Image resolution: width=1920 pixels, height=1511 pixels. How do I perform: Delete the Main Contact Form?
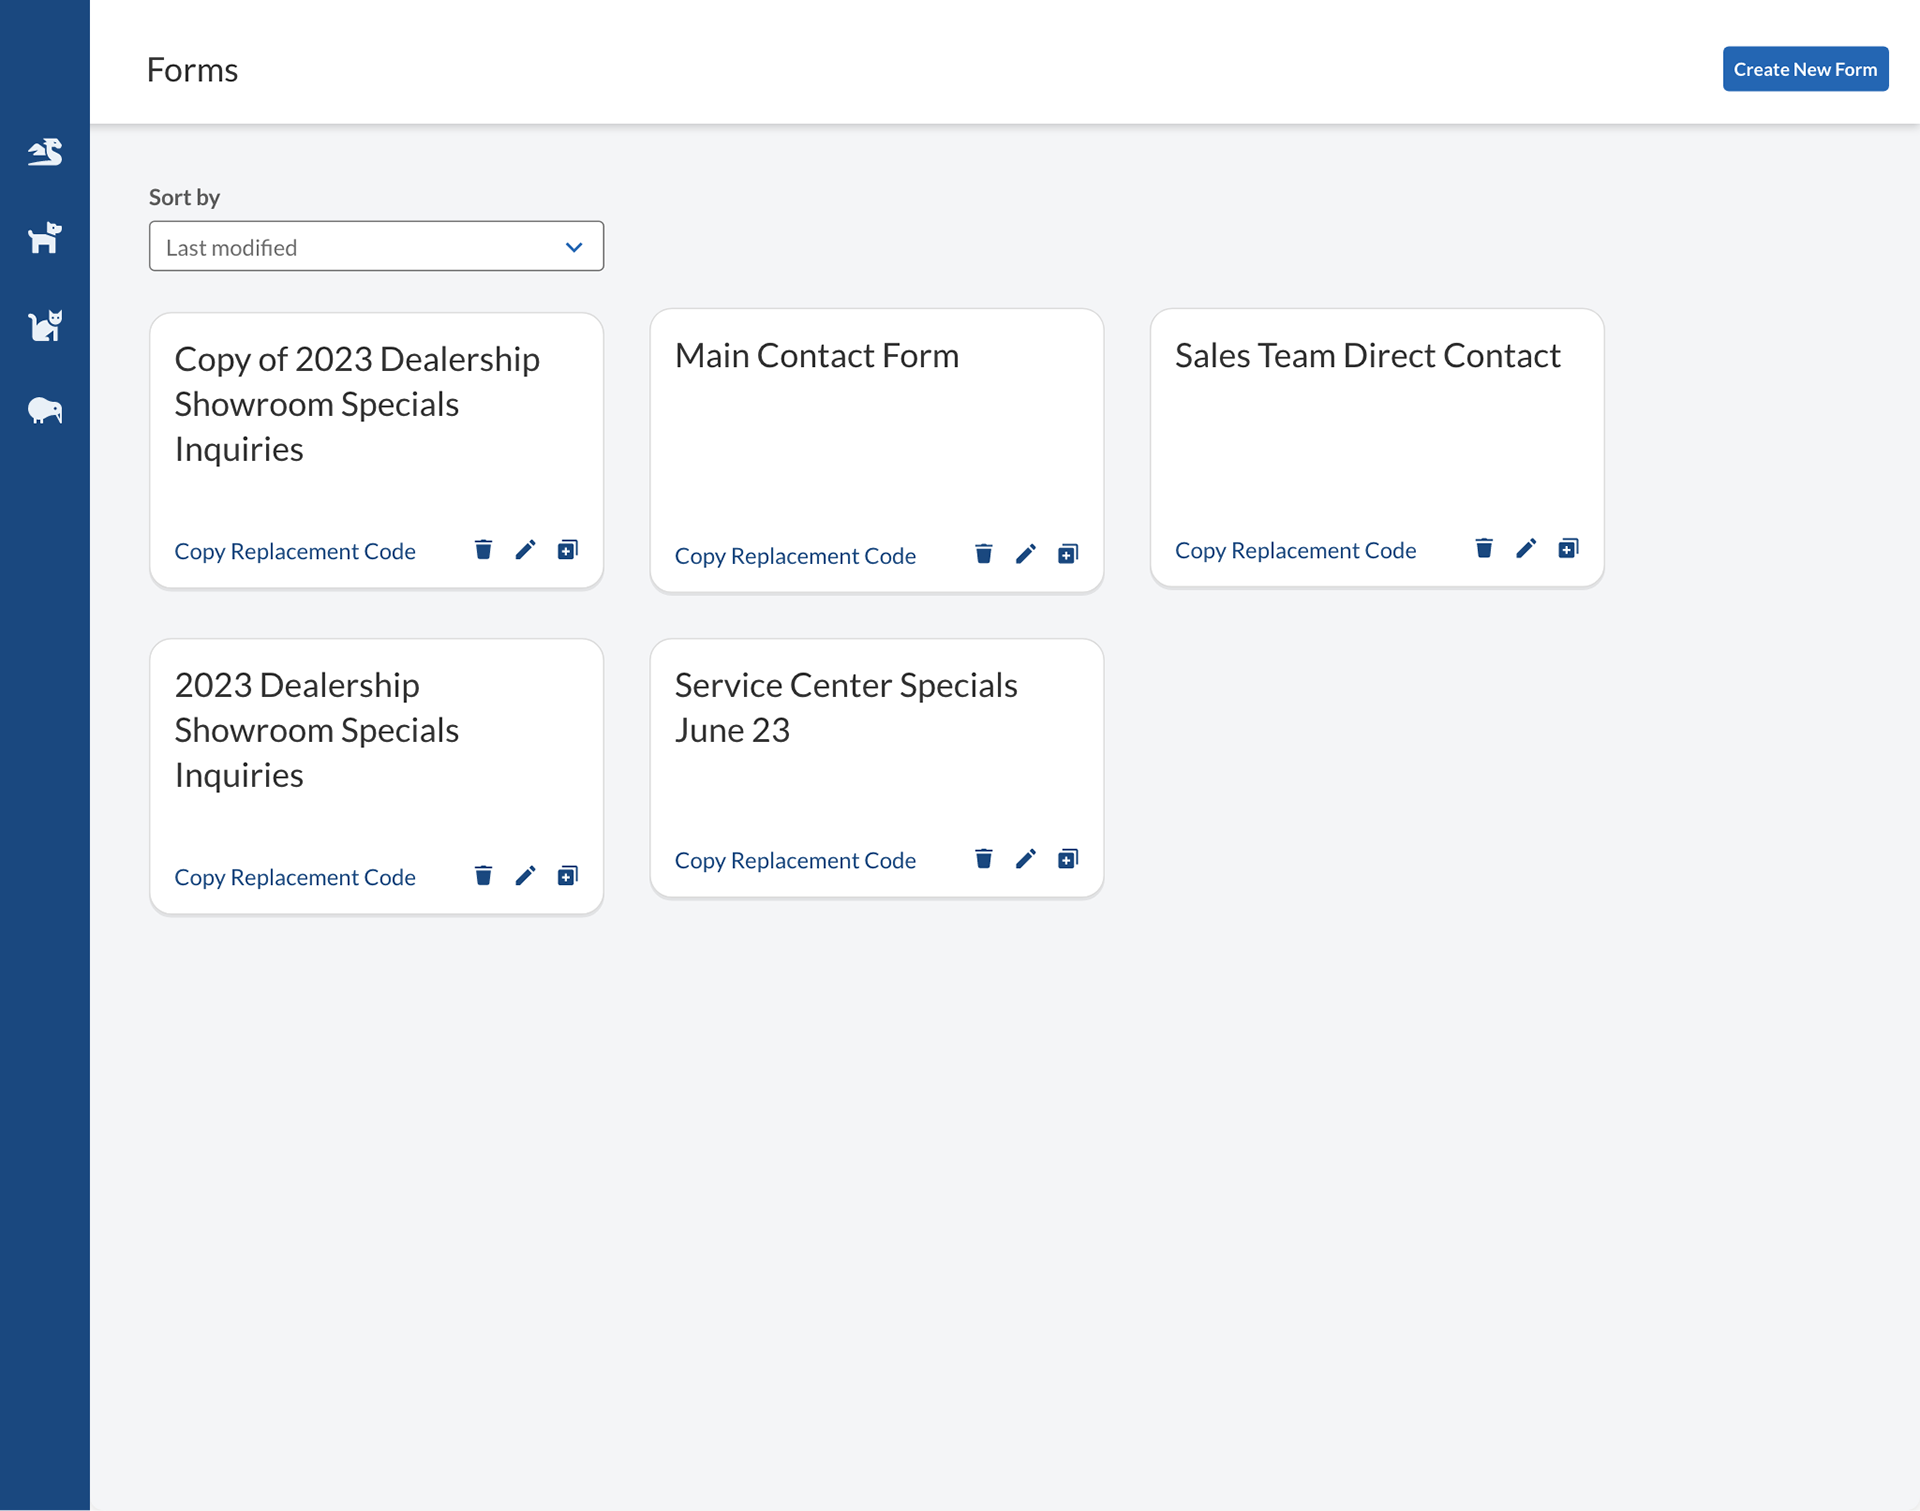(983, 554)
